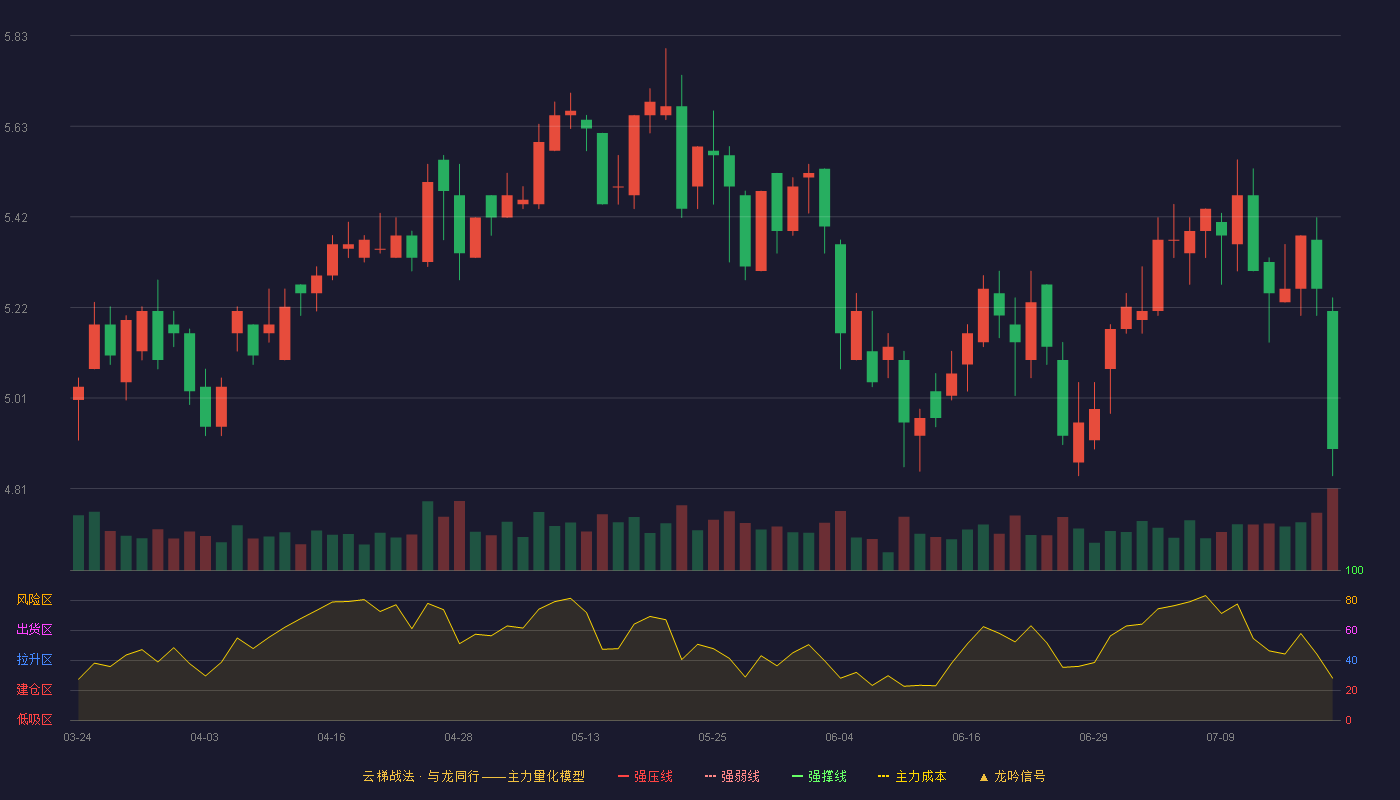Image resolution: width=1400 pixels, height=800 pixels.
Task: Toggle the 龙吟信号 triangle legend entry
Action: pyautogui.click(x=1012, y=776)
